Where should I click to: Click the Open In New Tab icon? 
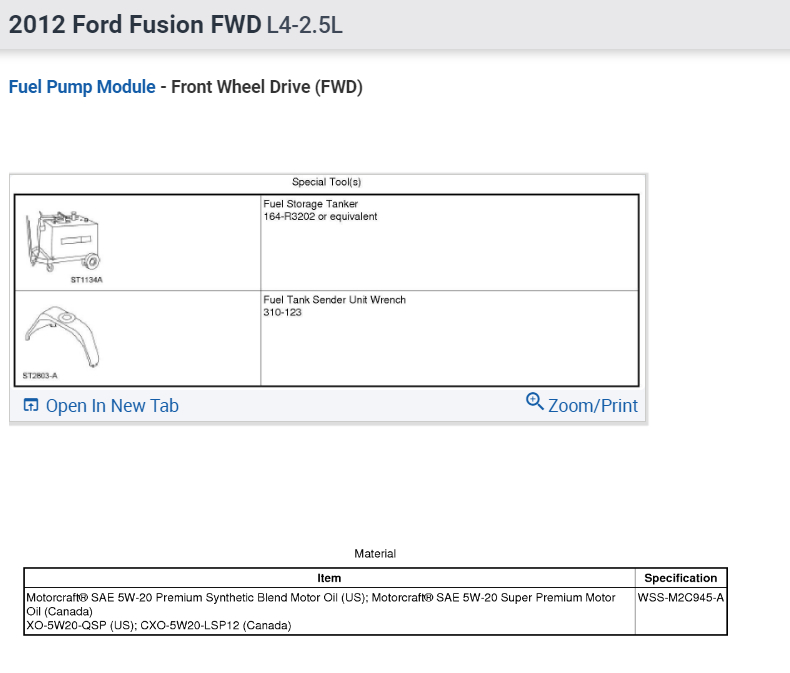click(x=30, y=405)
